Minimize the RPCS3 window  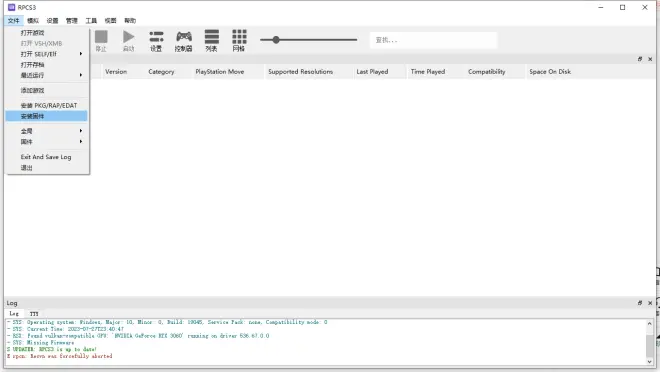pyautogui.click(x=601, y=7)
